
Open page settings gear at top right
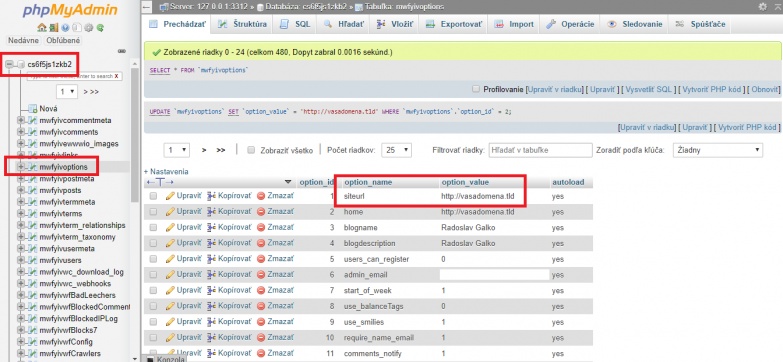click(763, 7)
